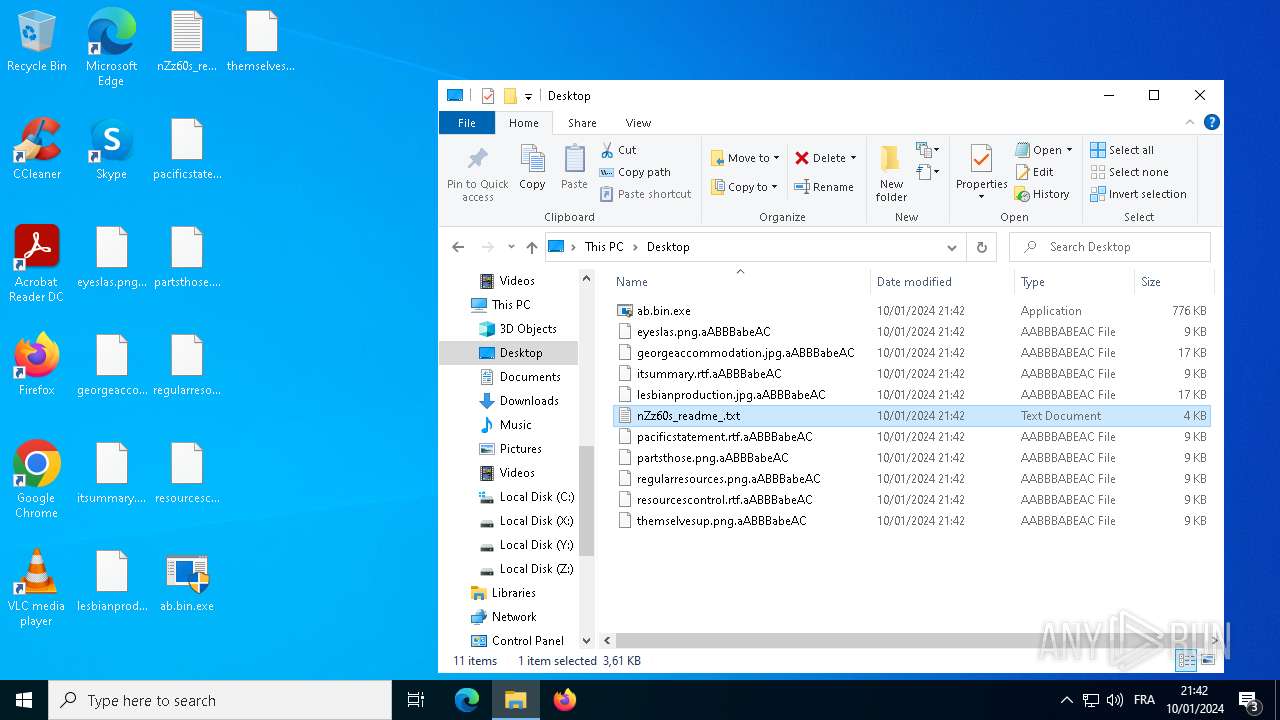
Task: Click the Rename button
Action: tap(824, 187)
